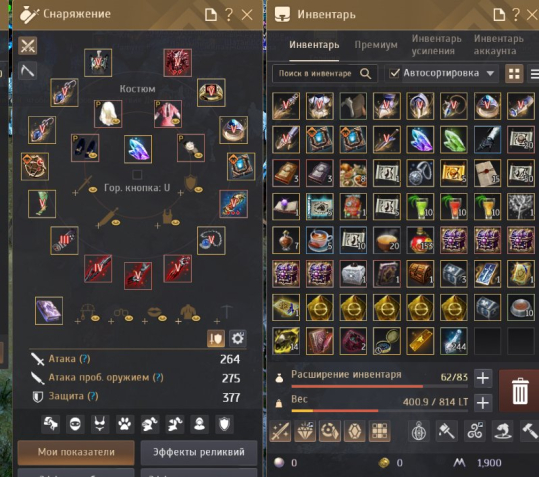The height and width of the screenshot is (477, 539).
Task: Click plus to expand Расширение инвентаря
Action: point(483,378)
